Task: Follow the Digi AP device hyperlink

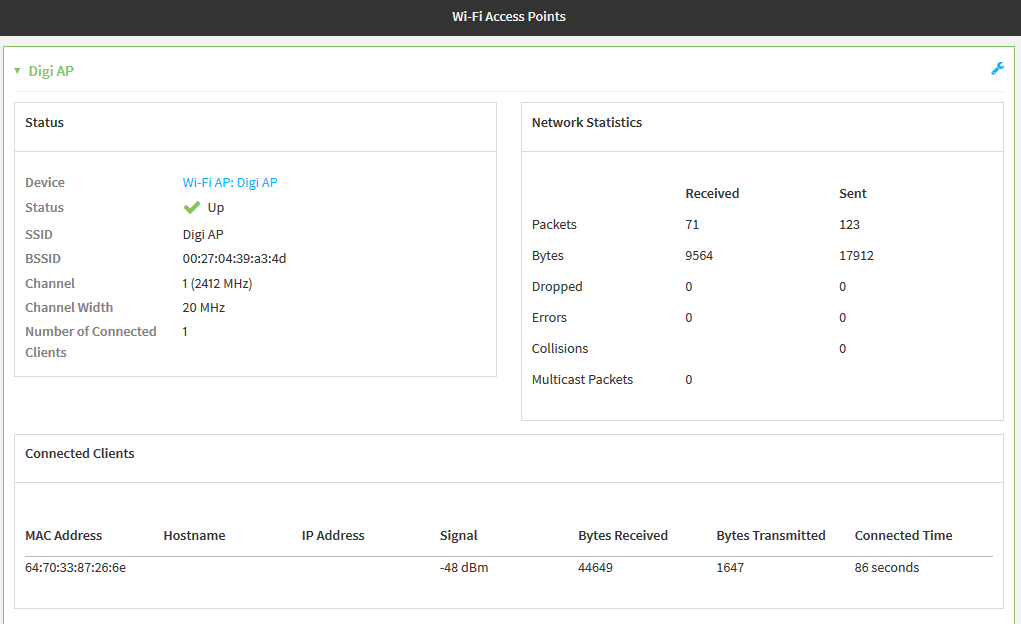Action: [x=229, y=182]
